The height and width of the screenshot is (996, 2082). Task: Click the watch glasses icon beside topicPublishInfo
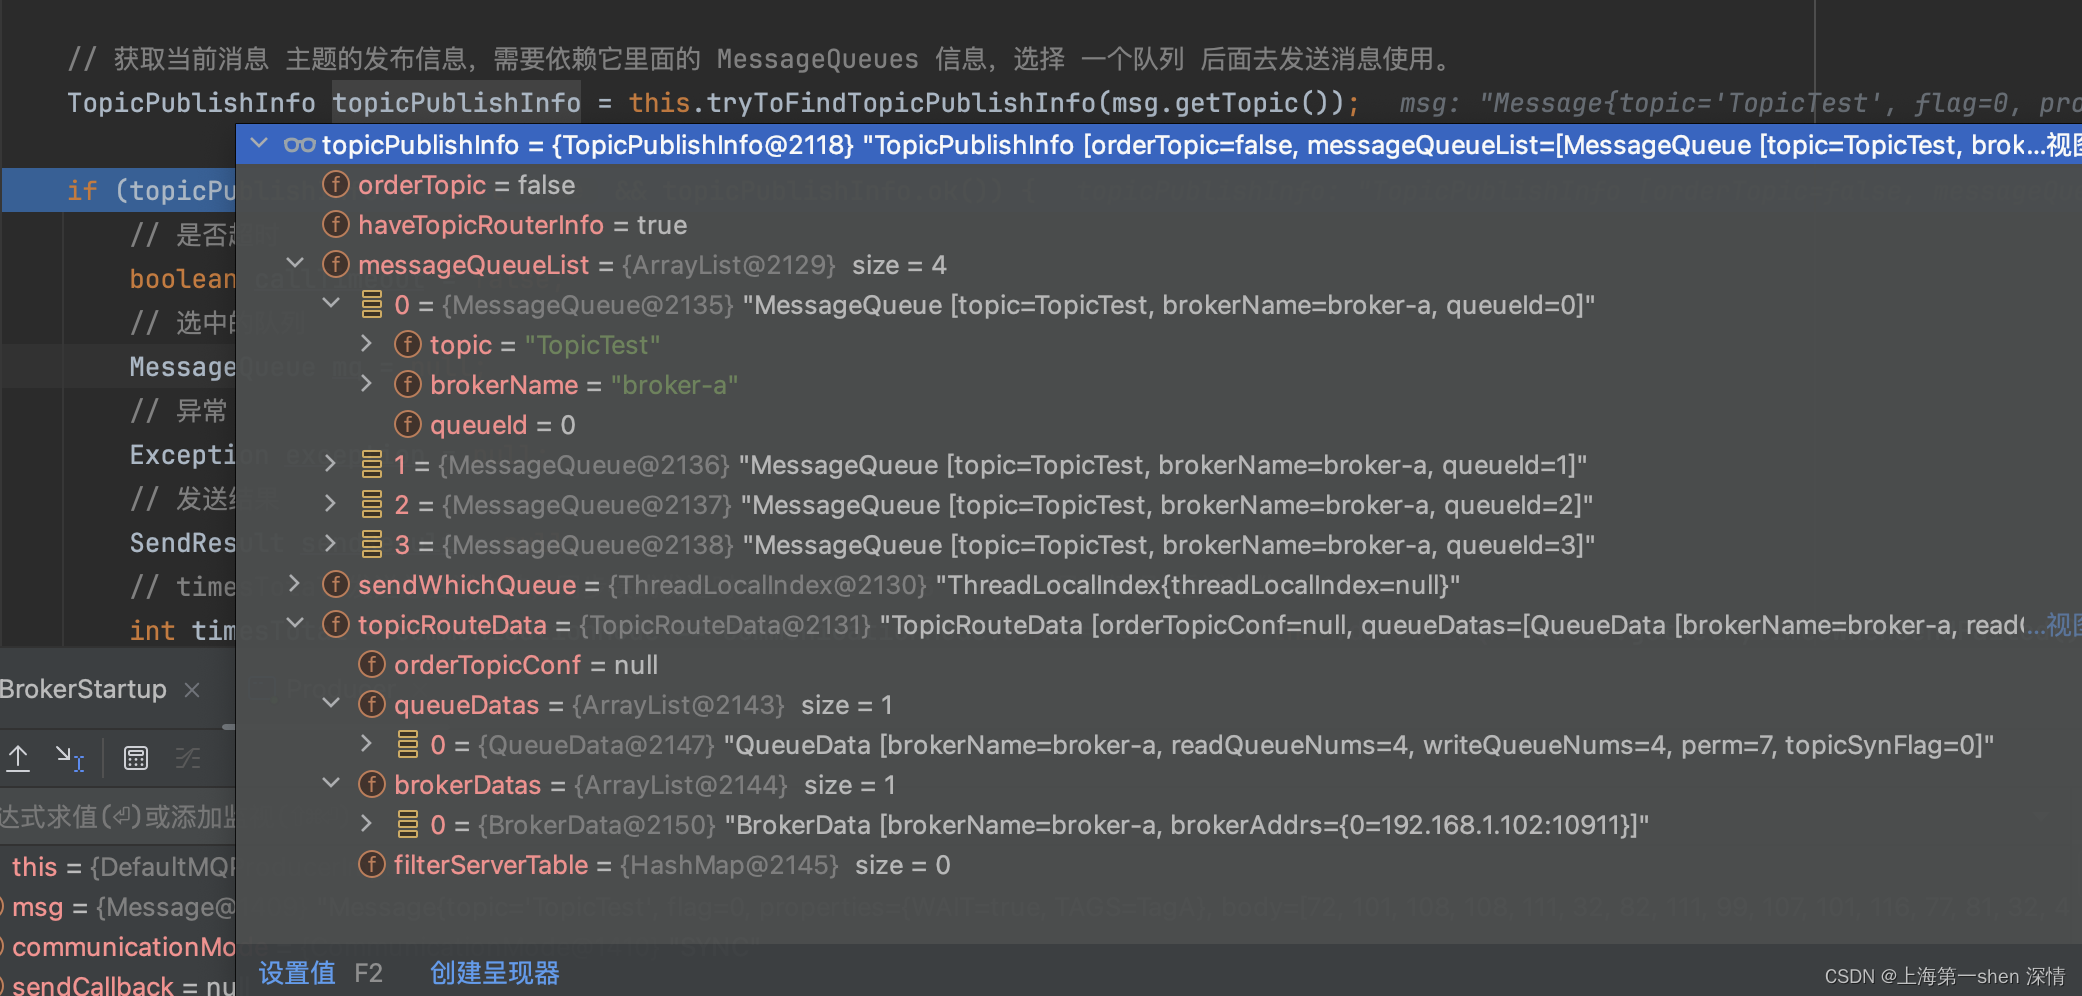[299, 145]
